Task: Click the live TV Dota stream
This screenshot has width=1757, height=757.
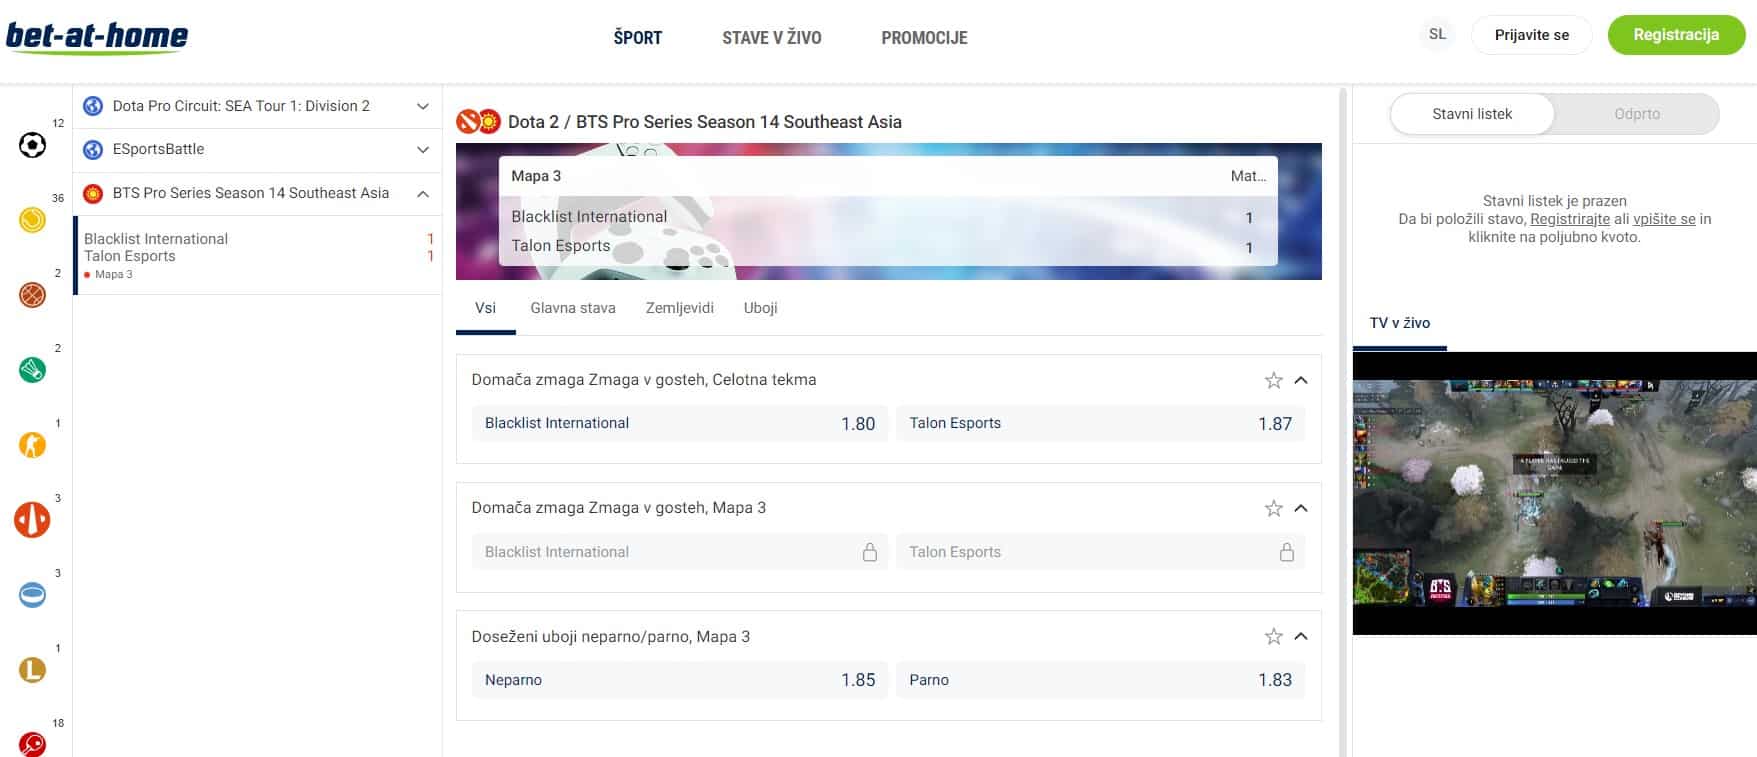Action: pos(1554,493)
